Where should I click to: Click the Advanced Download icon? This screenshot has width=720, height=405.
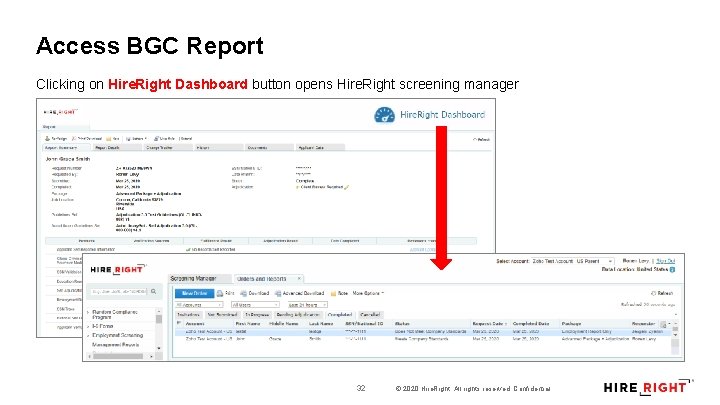point(278,293)
